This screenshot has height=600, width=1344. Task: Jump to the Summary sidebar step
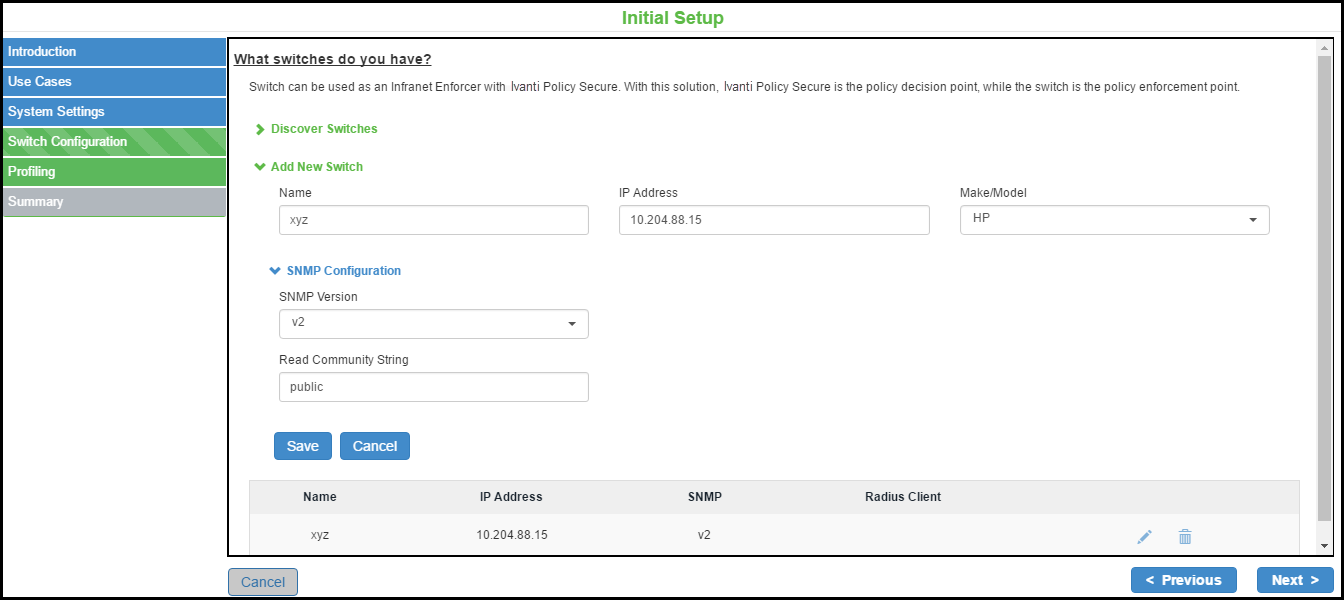tap(114, 202)
